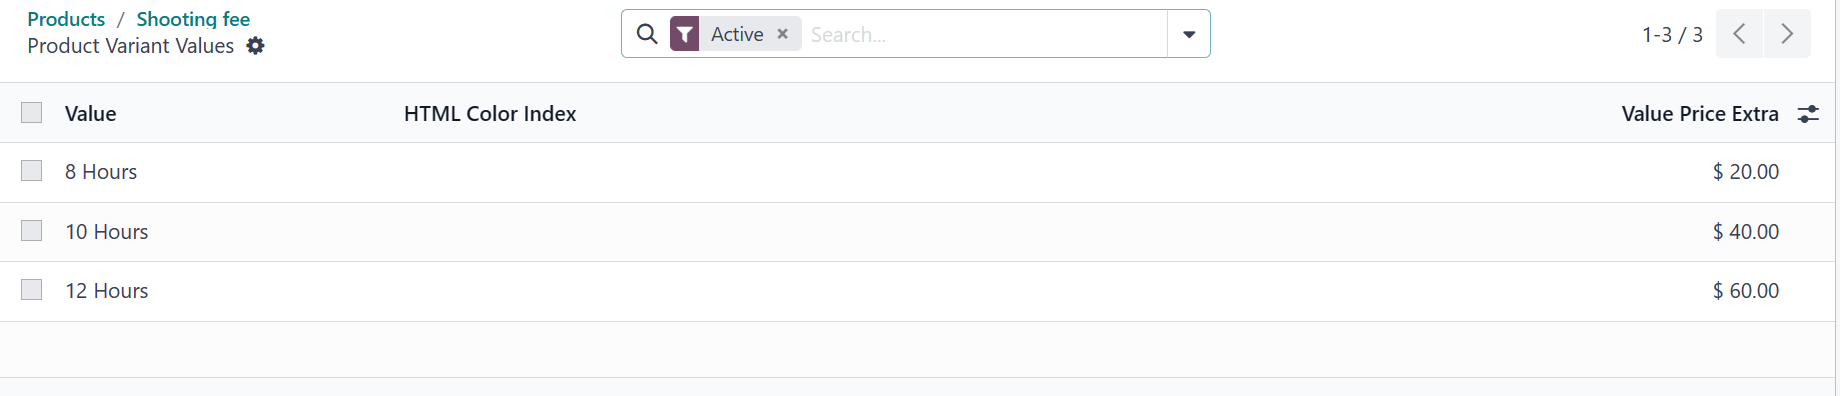The image size is (1840, 396).
Task: Go to next page arrow
Action: tap(1787, 34)
